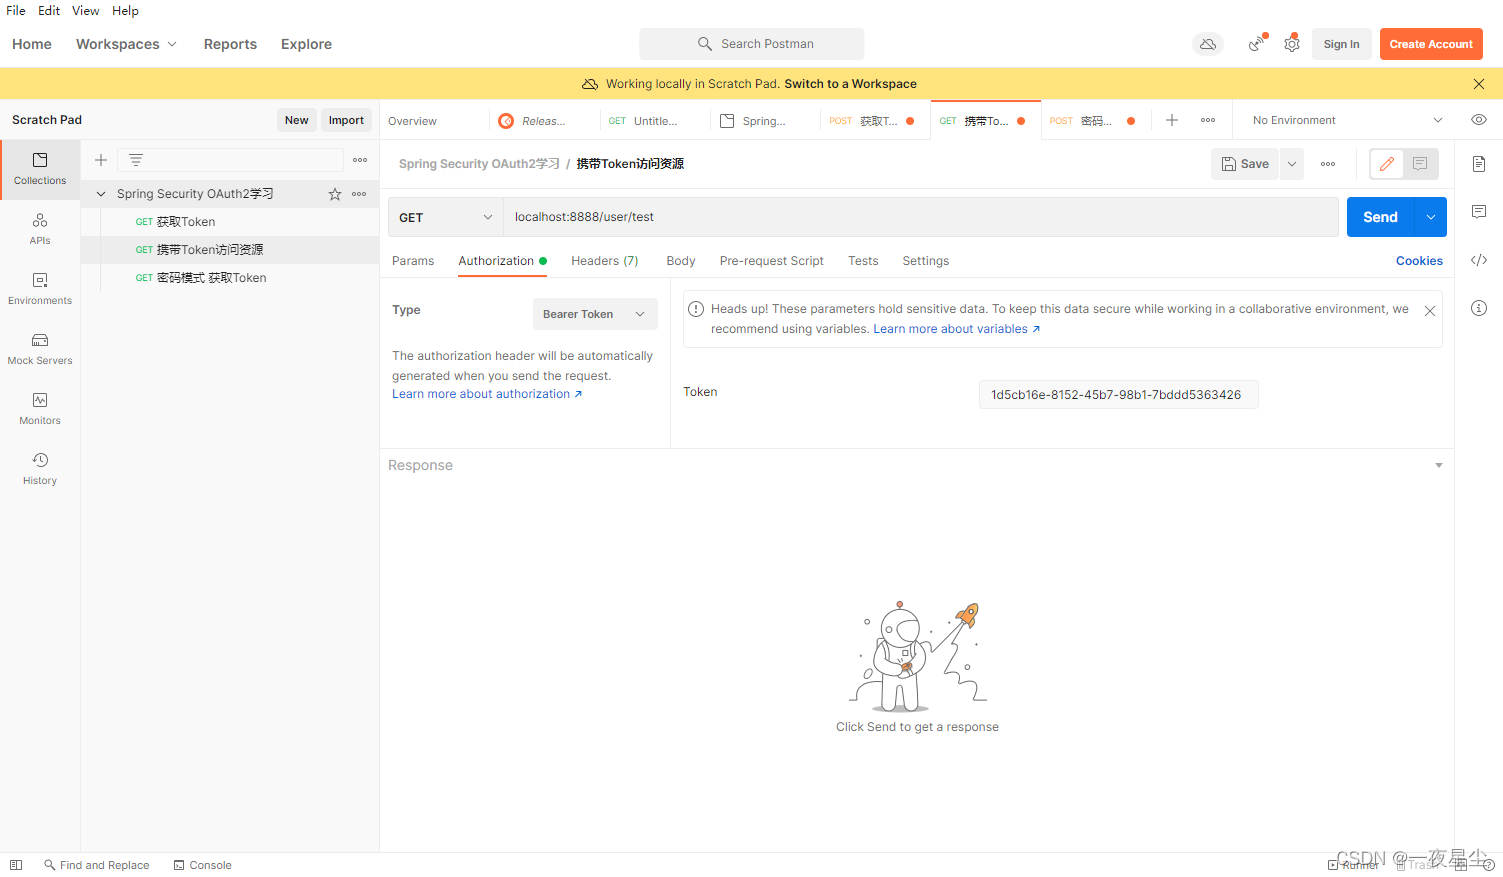Click the Token value field
Image resolution: width=1503 pixels, height=877 pixels.
[x=1117, y=395]
